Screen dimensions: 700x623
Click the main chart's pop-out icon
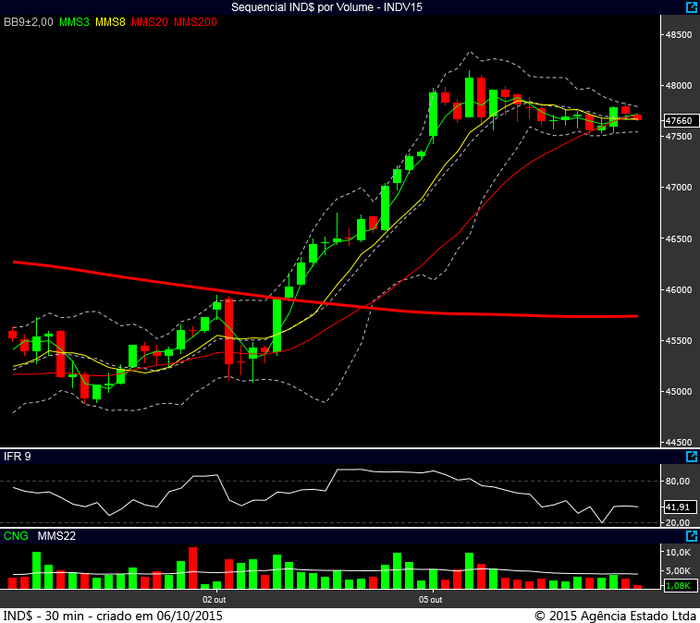click(690, 7)
